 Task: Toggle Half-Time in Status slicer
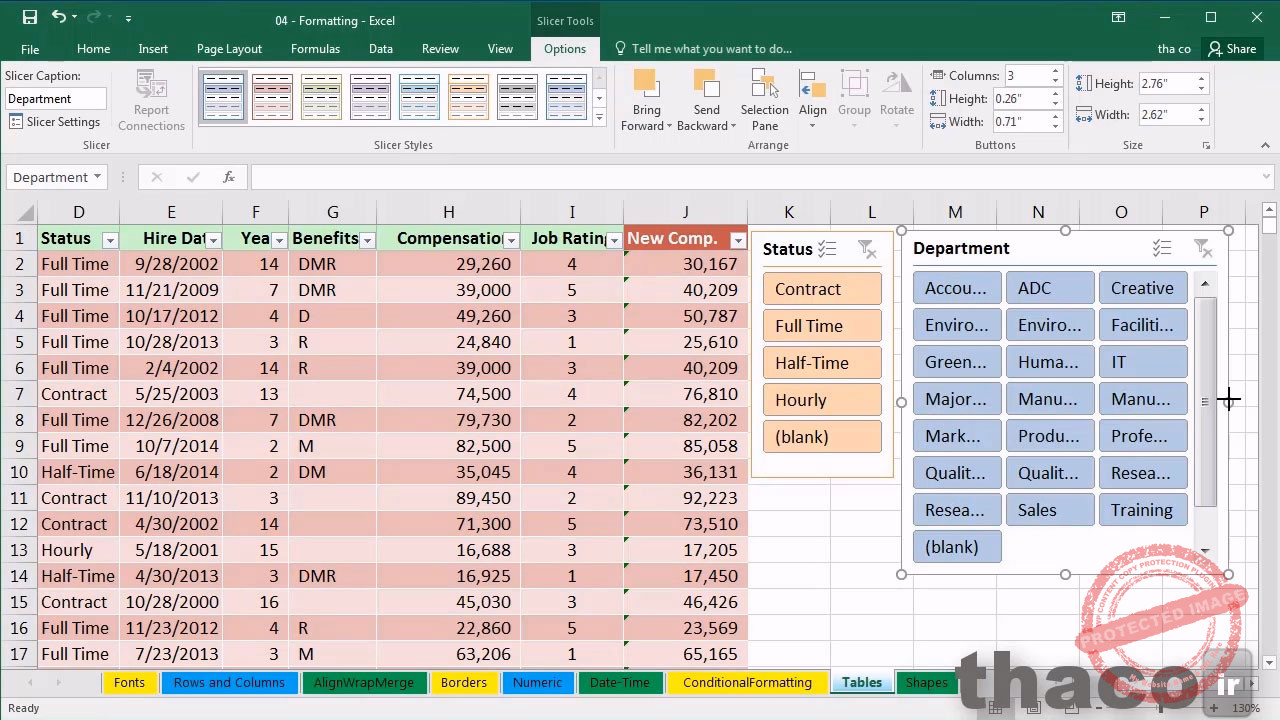[822, 363]
